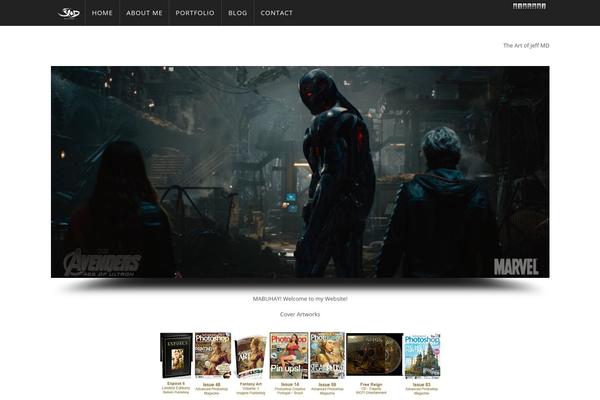Click the 'Issue 48' caption
The image size is (600, 400).
click(212, 384)
